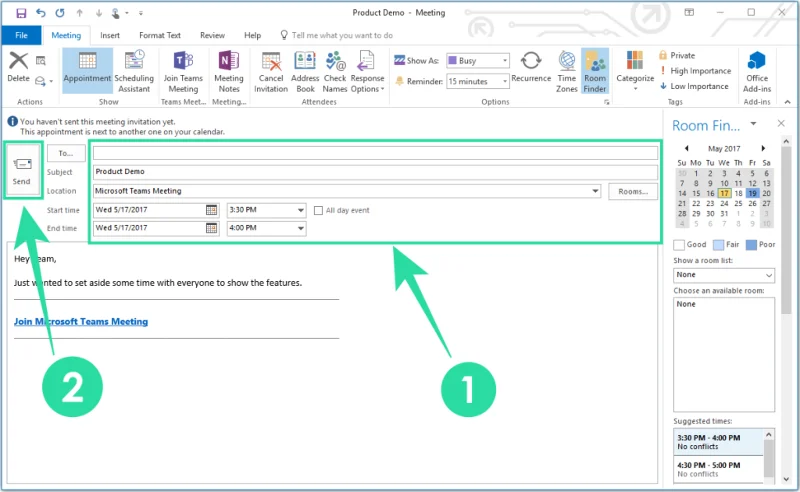Click the Delete meeting icon
This screenshot has height=492, width=800.
pos(18,67)
